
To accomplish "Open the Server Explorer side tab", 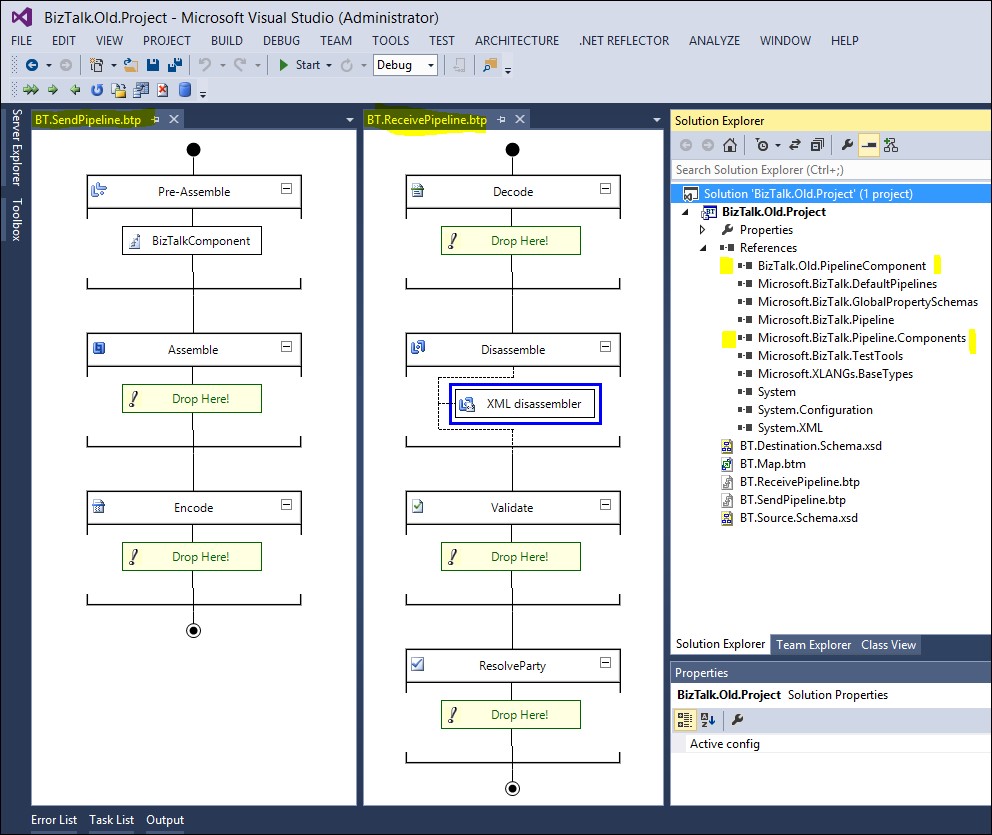I will [16, 147].
